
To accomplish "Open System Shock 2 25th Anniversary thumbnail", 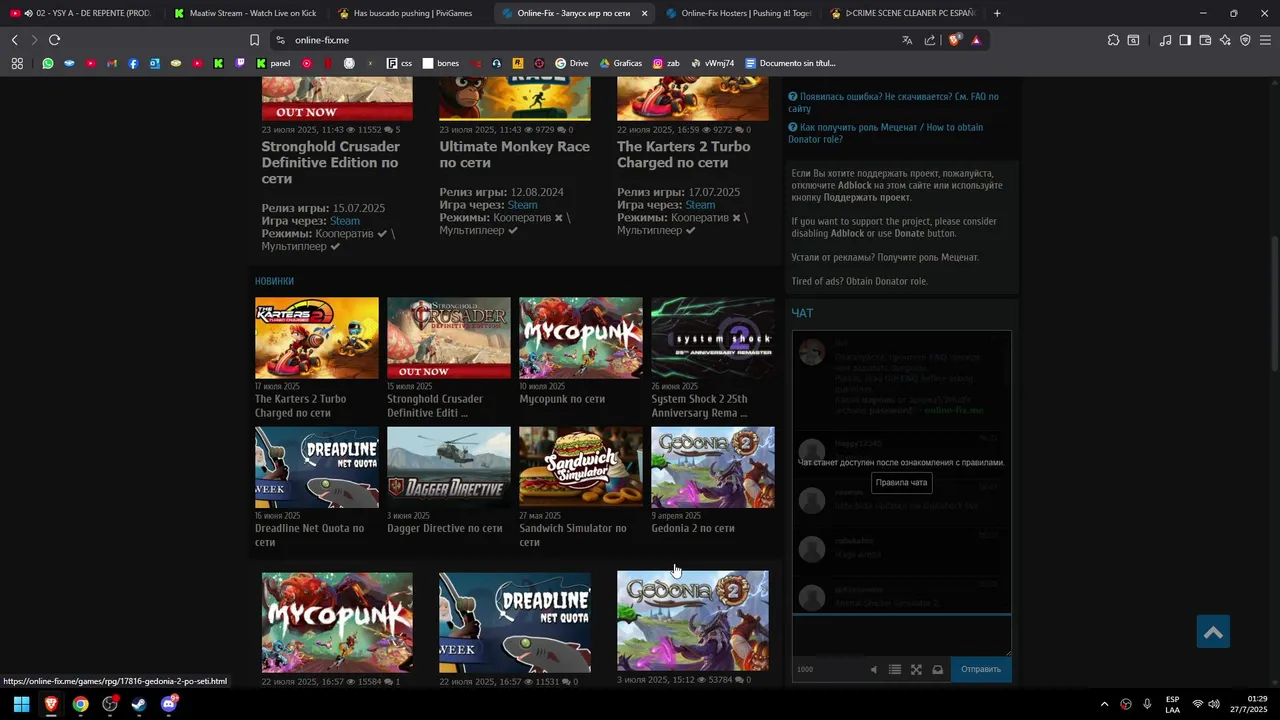I will 712,337.
